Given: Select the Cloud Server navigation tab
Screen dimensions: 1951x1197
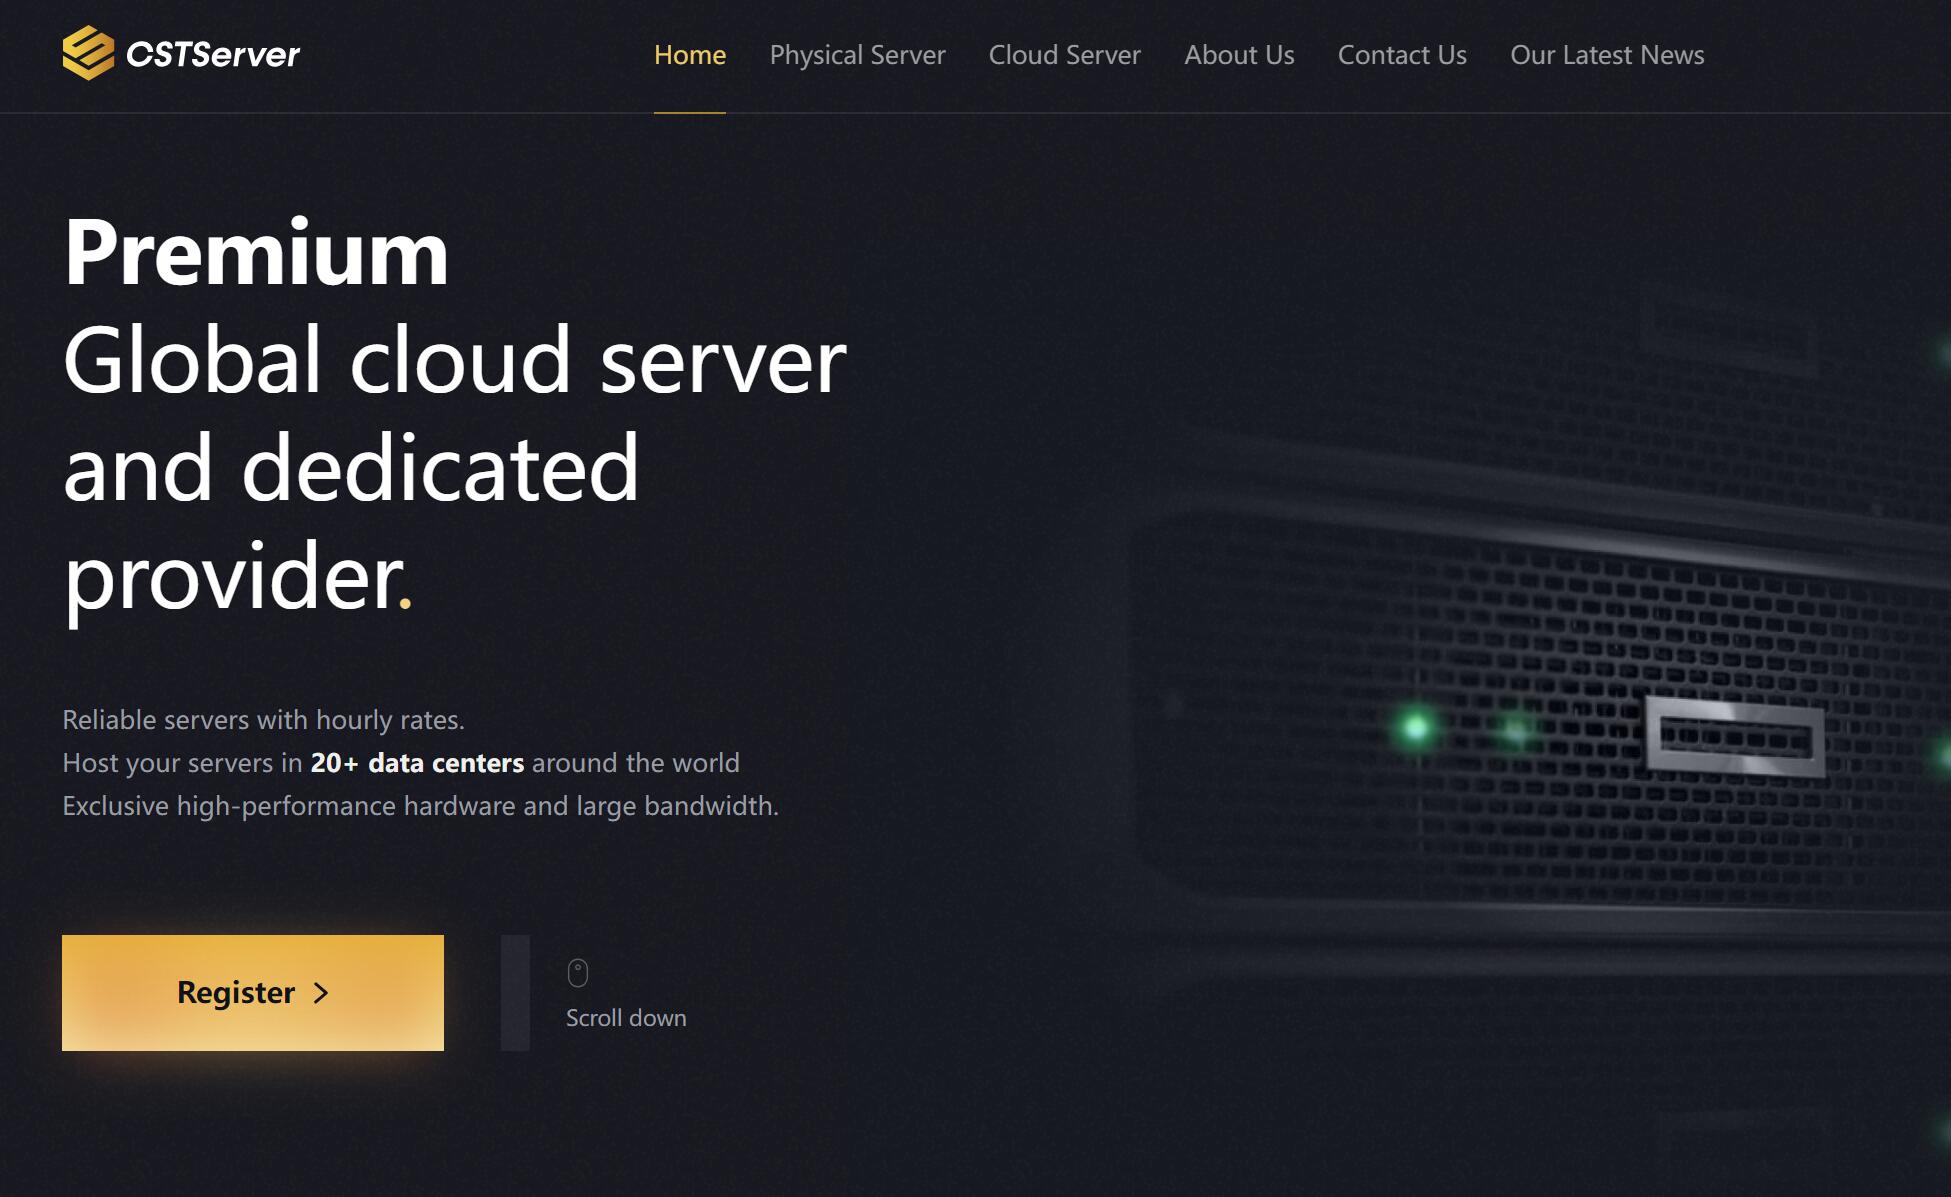Looking at the screenshot, I should tap(1065, 54).
